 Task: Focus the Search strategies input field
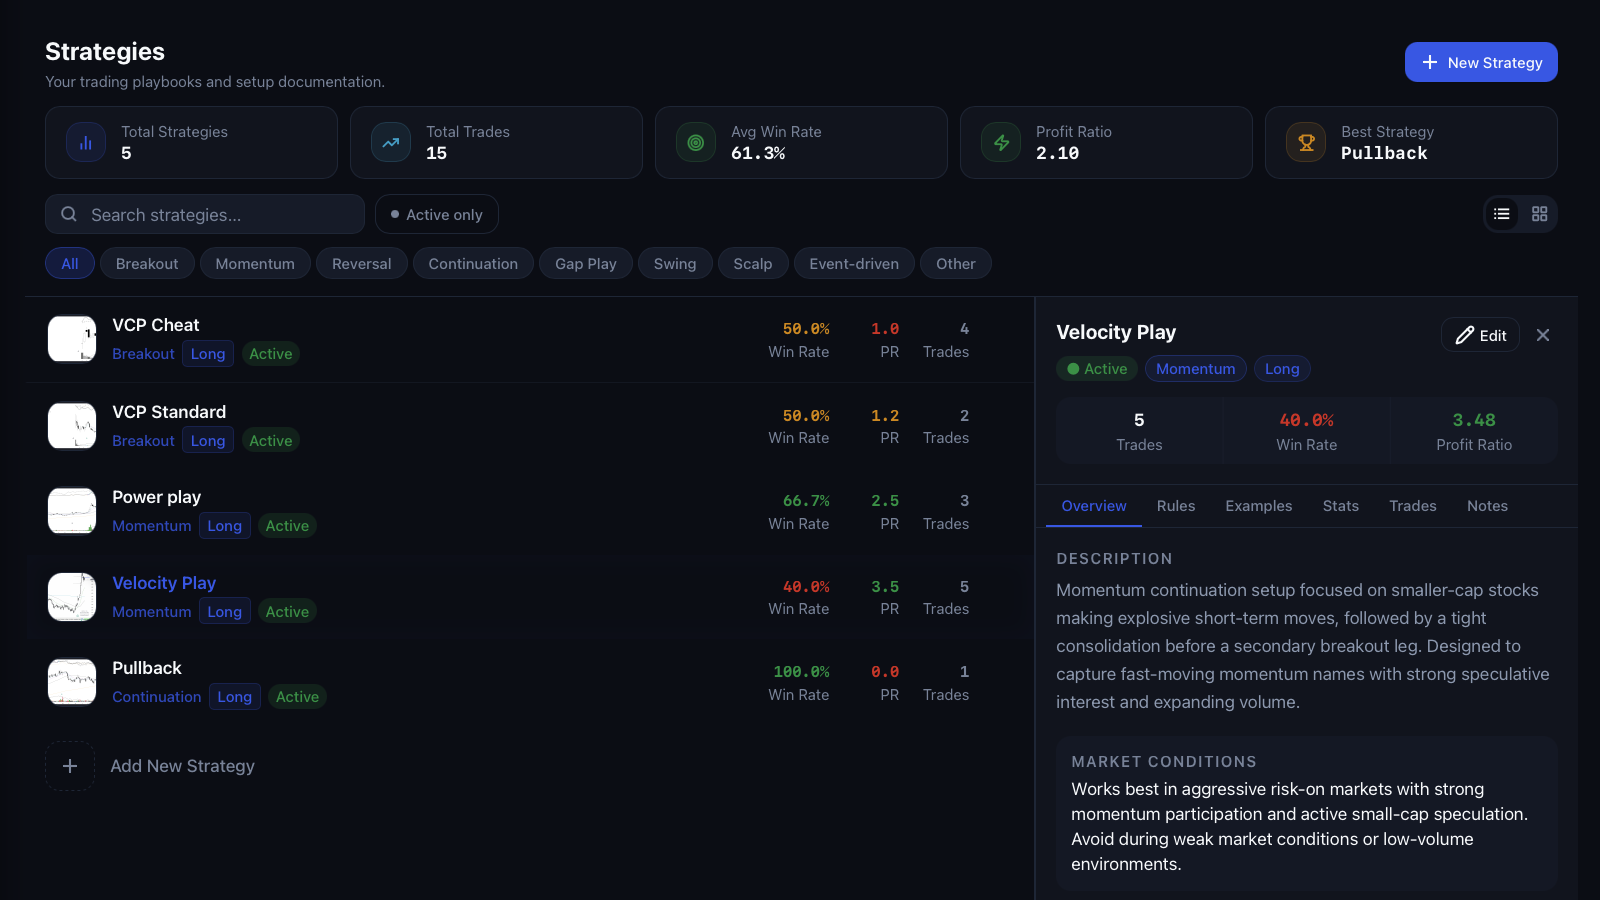(205, 214)
